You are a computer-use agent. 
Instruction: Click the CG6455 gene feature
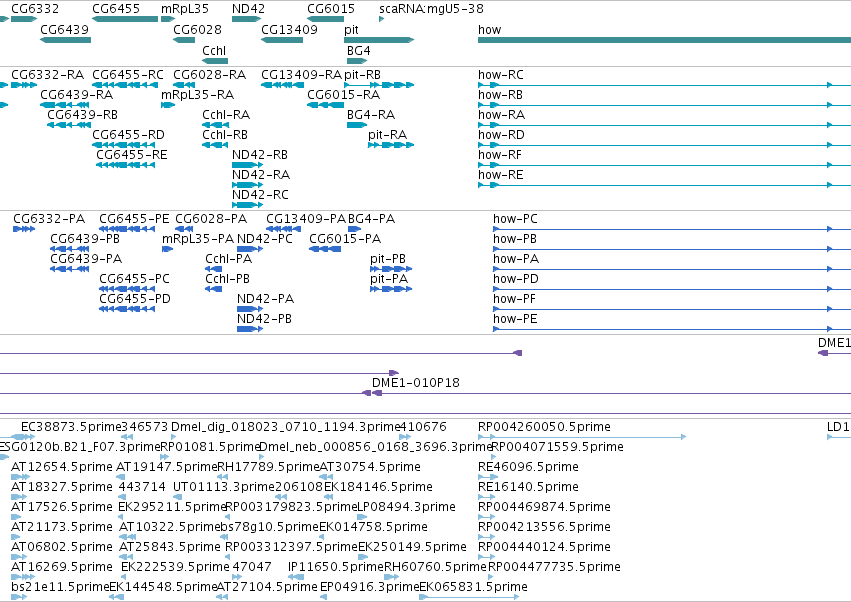point(125,19)
